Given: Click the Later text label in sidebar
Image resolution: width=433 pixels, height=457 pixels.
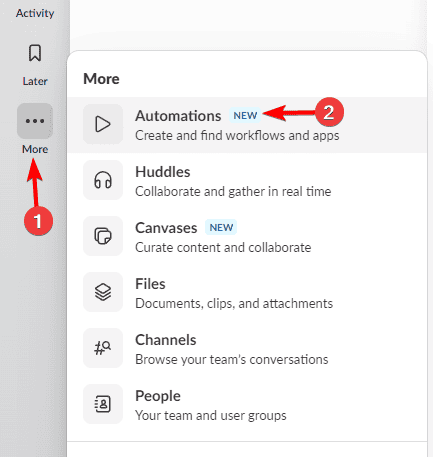Looking at the screenshot, I should pyautogui.click(x=35, y=81).
